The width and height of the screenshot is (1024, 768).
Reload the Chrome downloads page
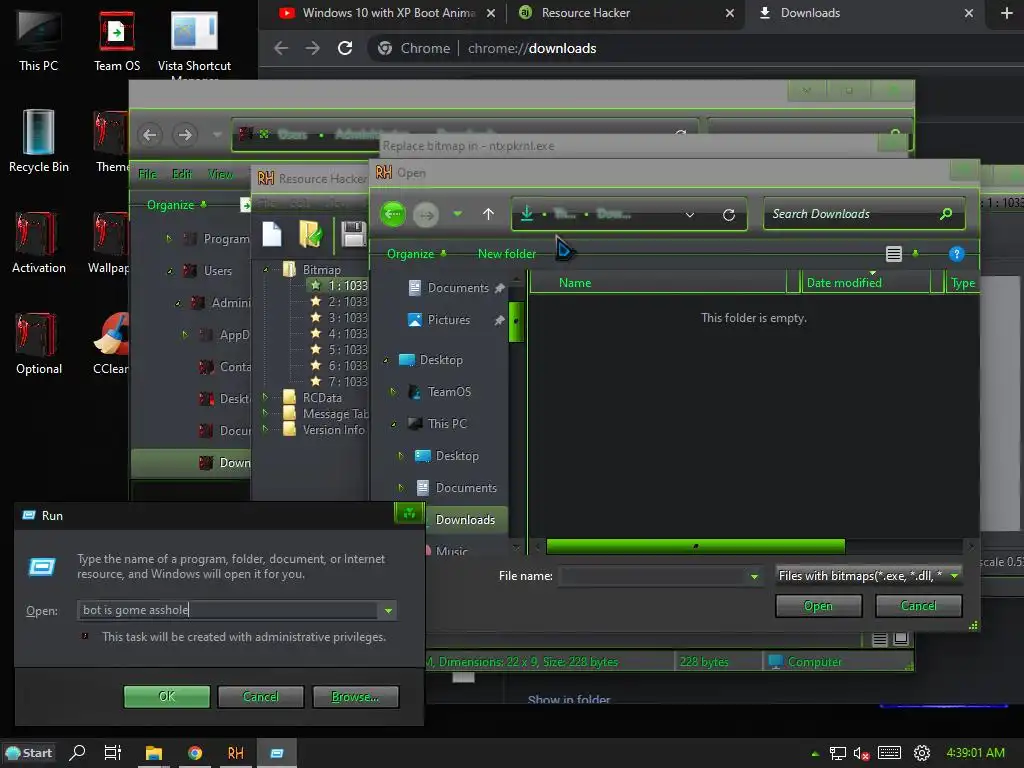click(x=345, y=48)
